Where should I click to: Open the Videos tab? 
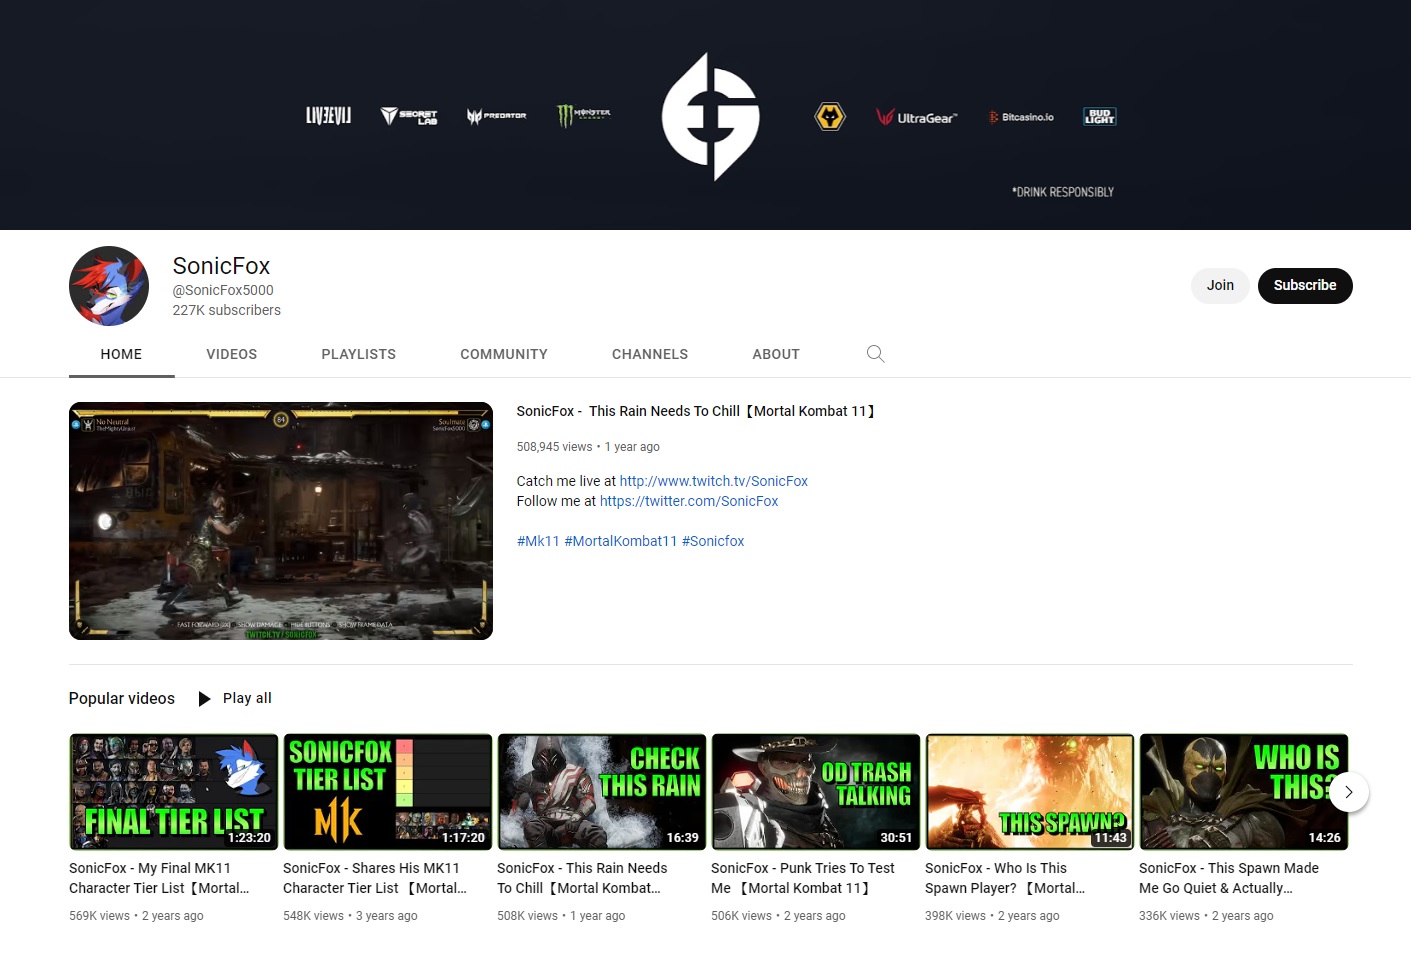[x=231, y=354]
